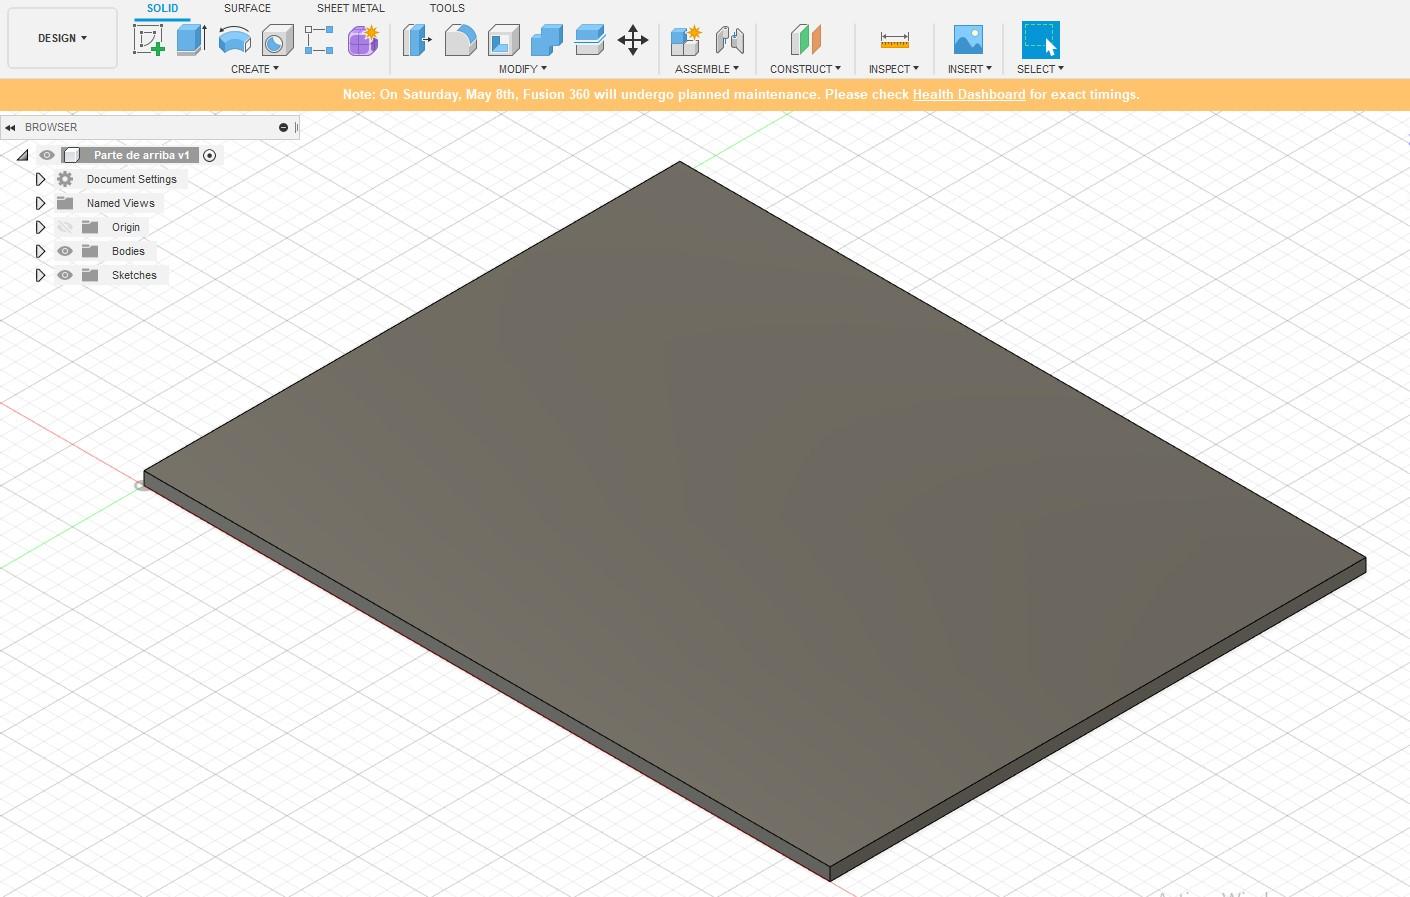Select the Offset Face tool
1410x897 pixels.
point(590,40)
